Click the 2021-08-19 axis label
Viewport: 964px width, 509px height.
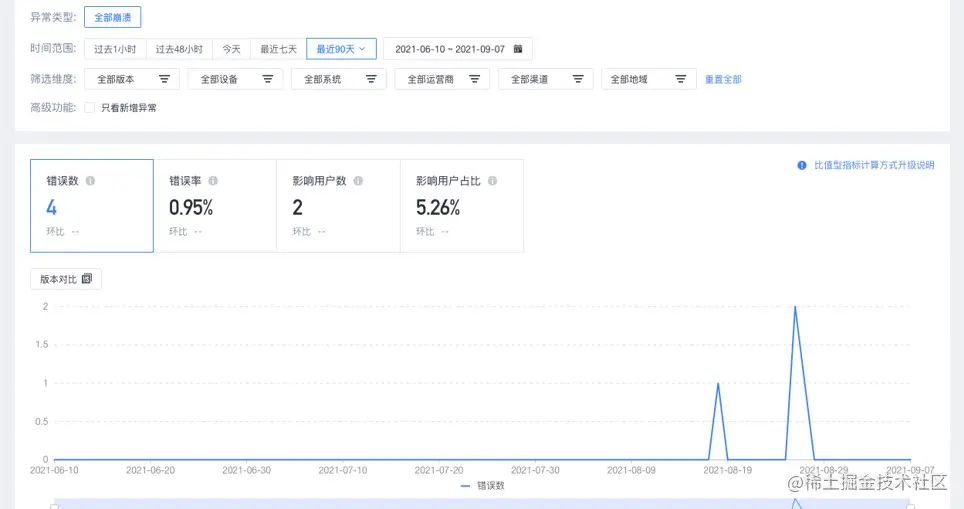coord(728,470)
